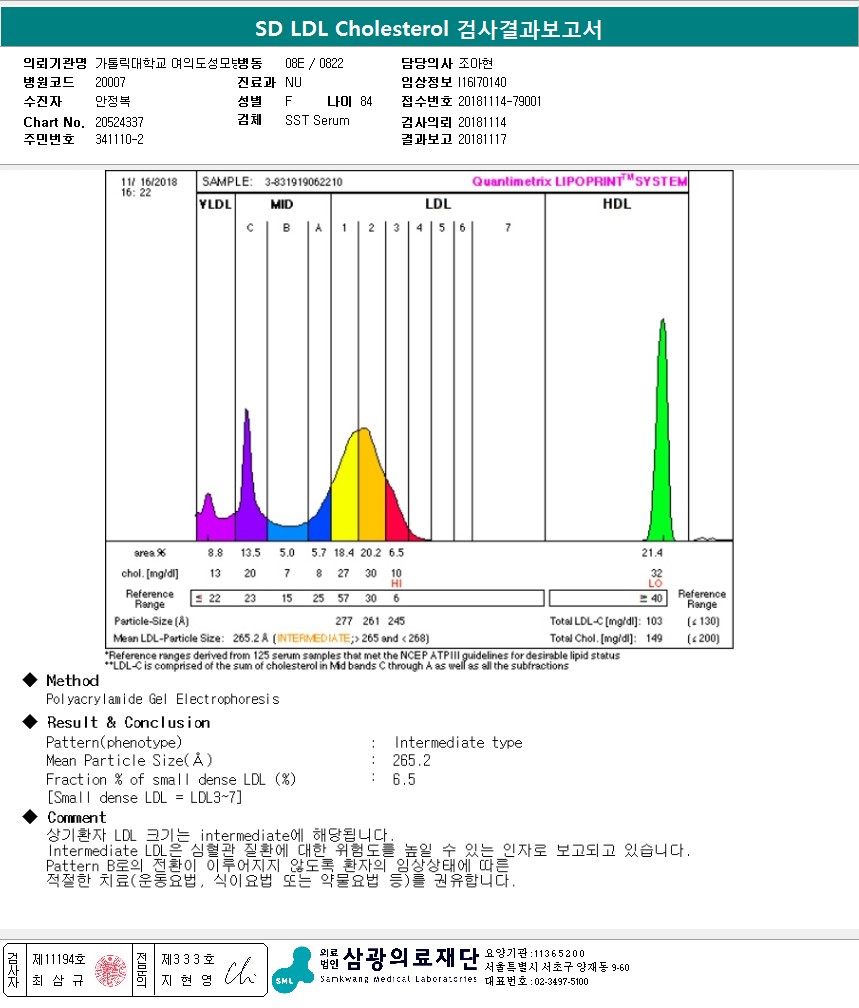Click the red HI flag under LDL-3
Viewport: 859px width, 1008px height.
396,583
